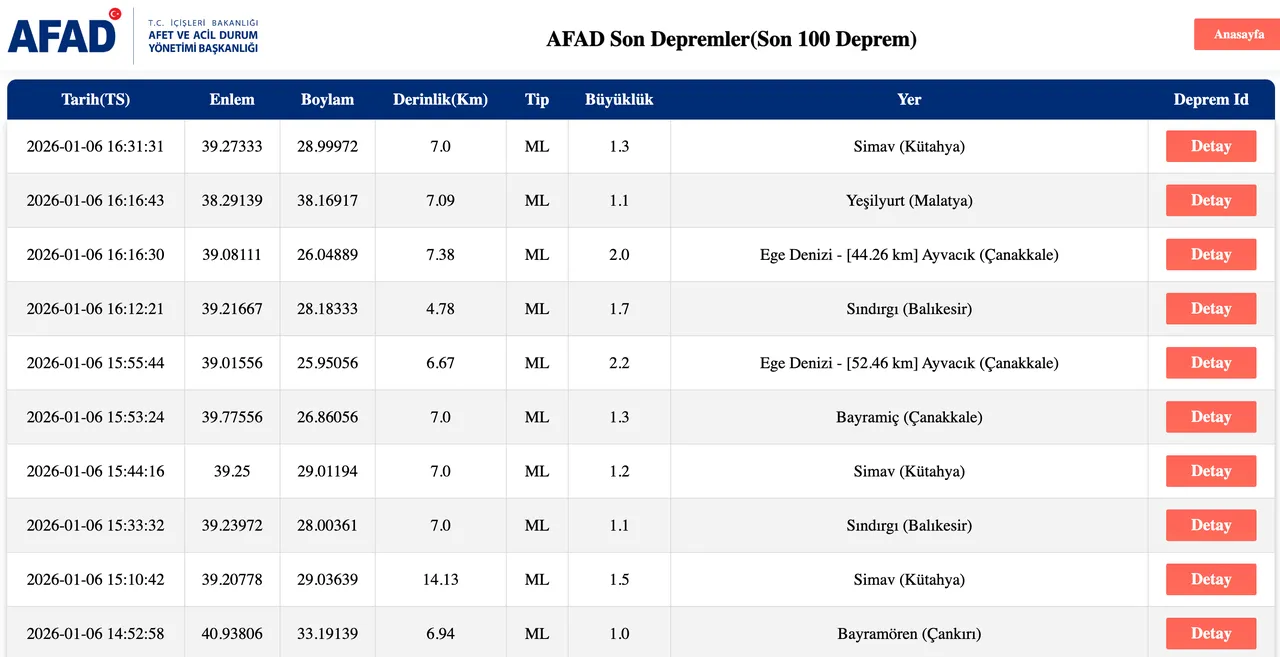Viewport: 1280px width, 657px height.
Task: Open the Anasayfa page
Action: pyautogui.click(x=1237, y=33)
